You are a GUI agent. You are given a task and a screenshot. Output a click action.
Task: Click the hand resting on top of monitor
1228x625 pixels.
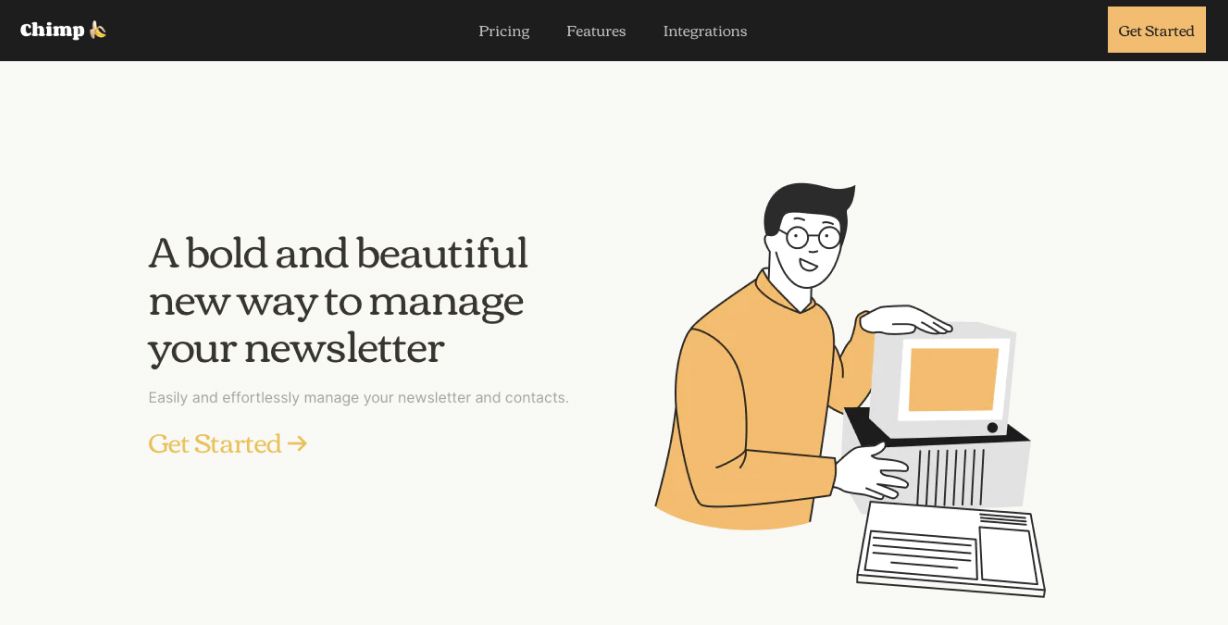(905, 320)
